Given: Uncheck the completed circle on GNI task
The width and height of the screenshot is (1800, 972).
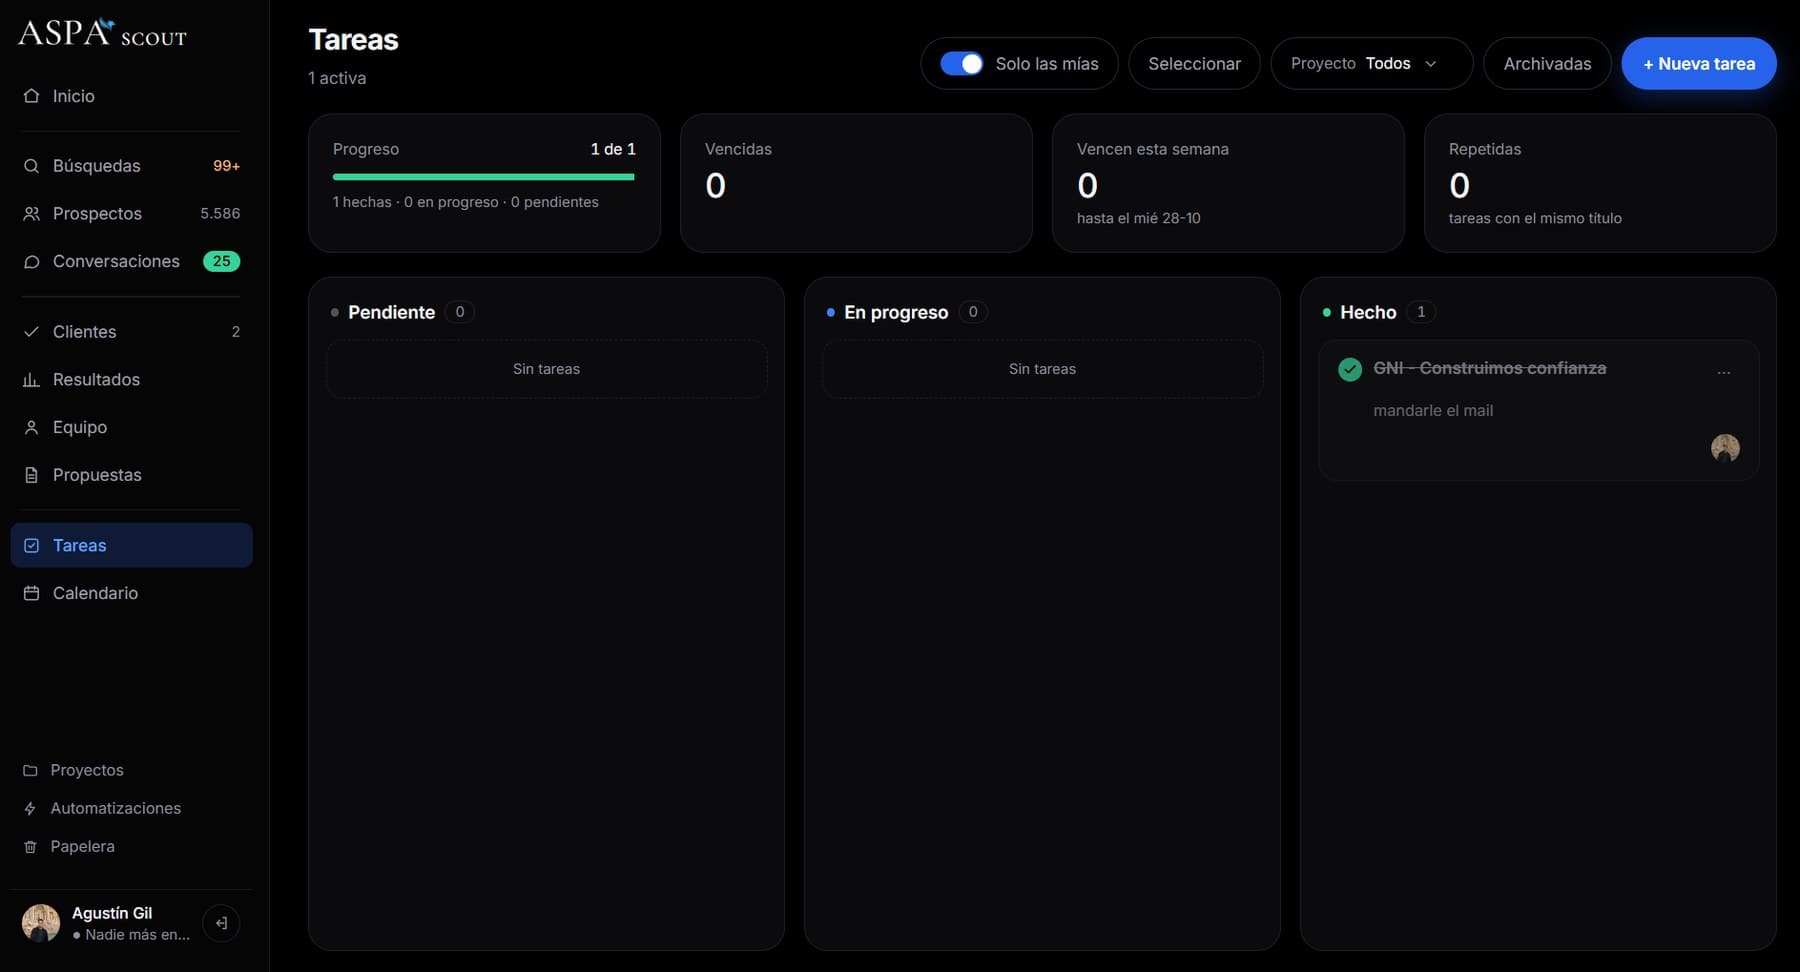Looking at the screenshot, I should pos(1350,369).
